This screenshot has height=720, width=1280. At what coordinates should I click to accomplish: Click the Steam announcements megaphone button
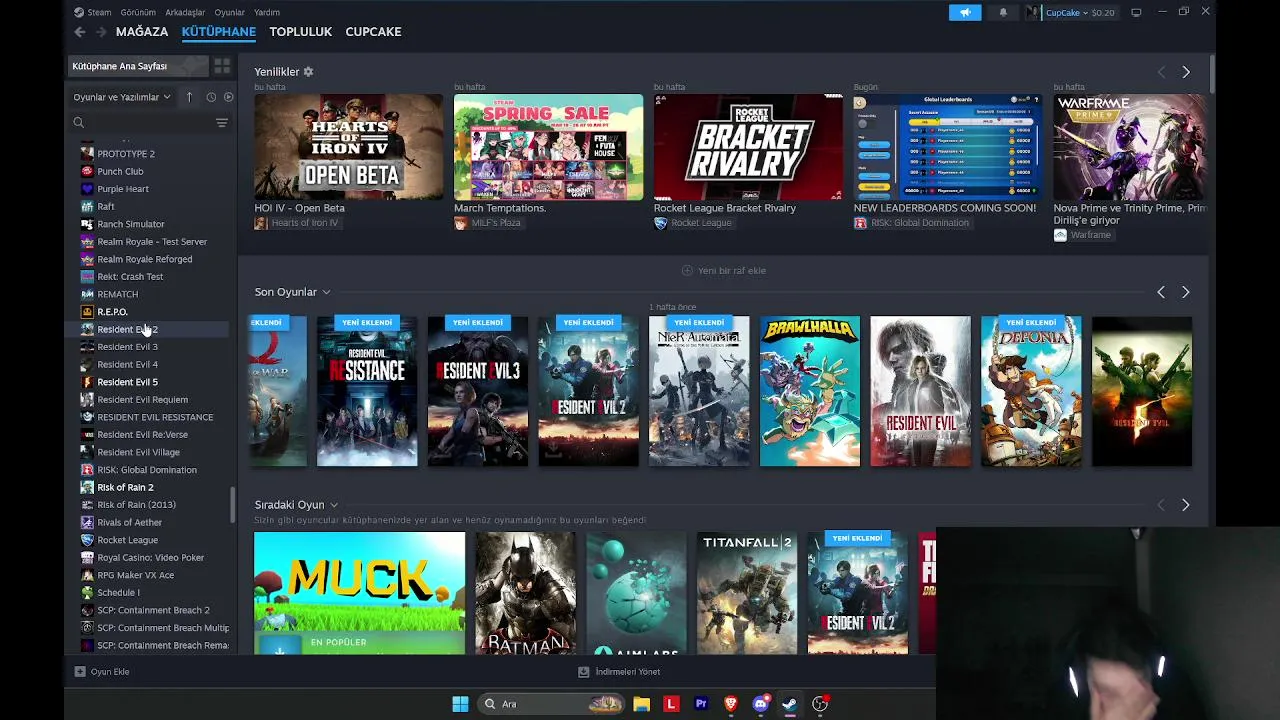pos(965,12)
